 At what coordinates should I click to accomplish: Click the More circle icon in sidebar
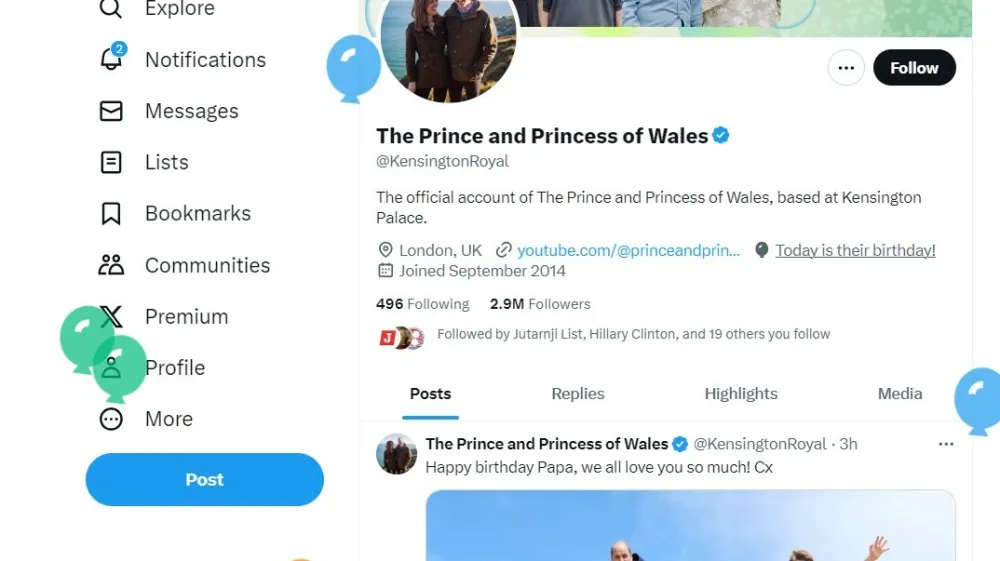coord(111,419)
